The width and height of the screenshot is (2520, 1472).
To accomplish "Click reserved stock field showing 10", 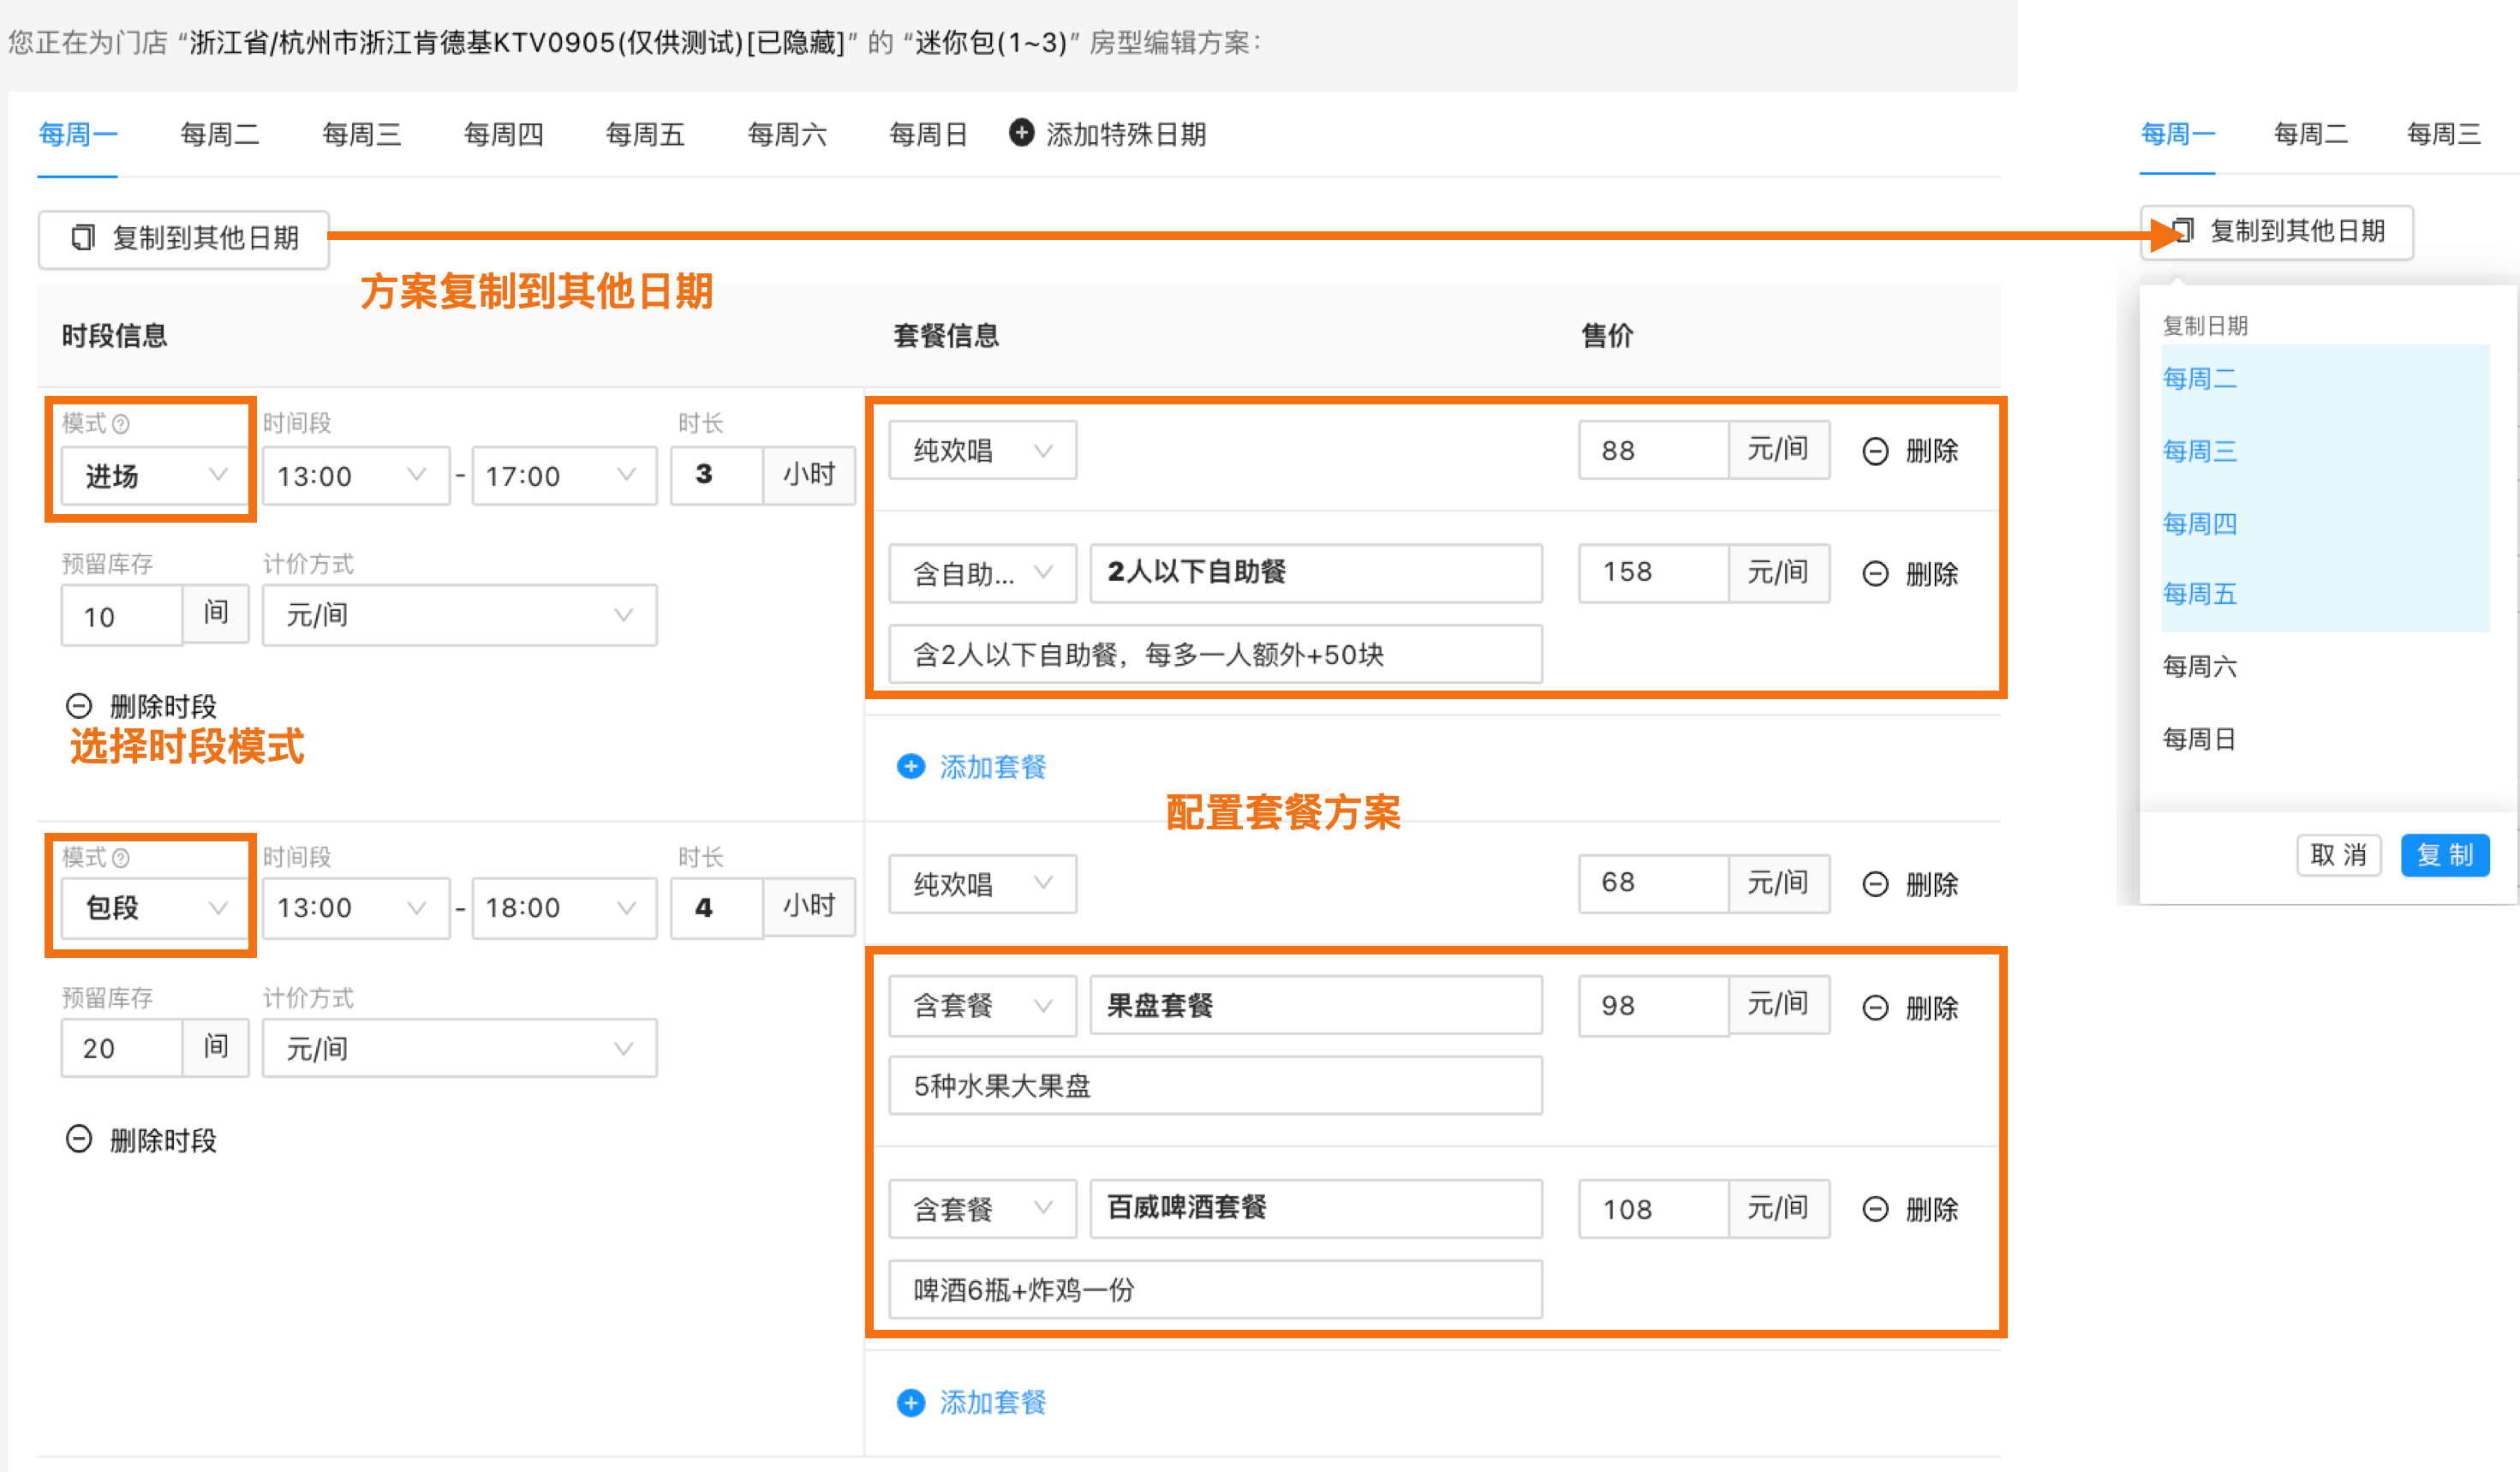I will (122, 616).
